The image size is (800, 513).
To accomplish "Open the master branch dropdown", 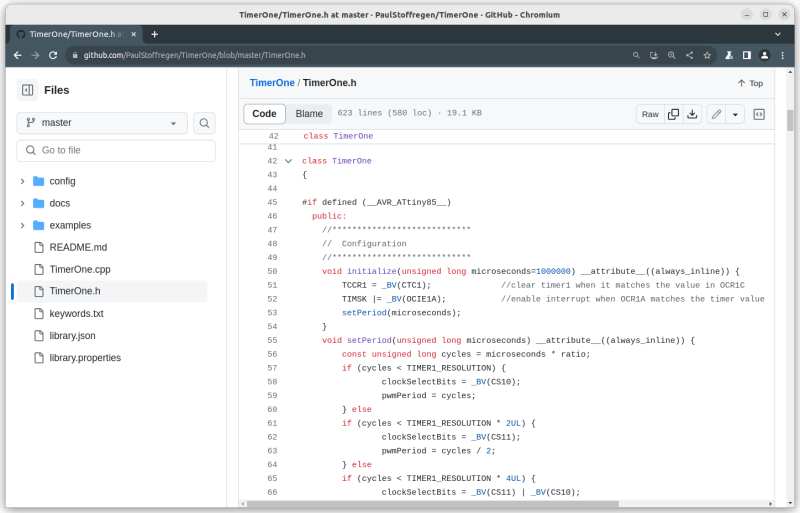I will (102, 123).
